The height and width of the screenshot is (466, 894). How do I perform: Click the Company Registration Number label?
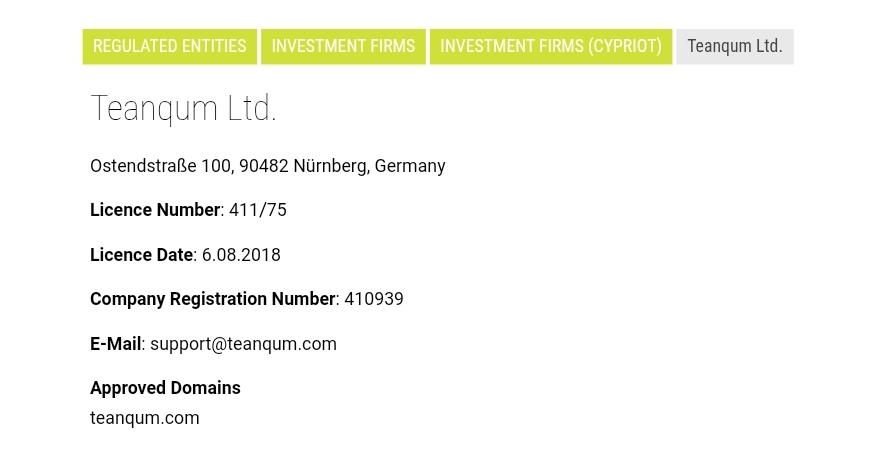click(213, 299)
